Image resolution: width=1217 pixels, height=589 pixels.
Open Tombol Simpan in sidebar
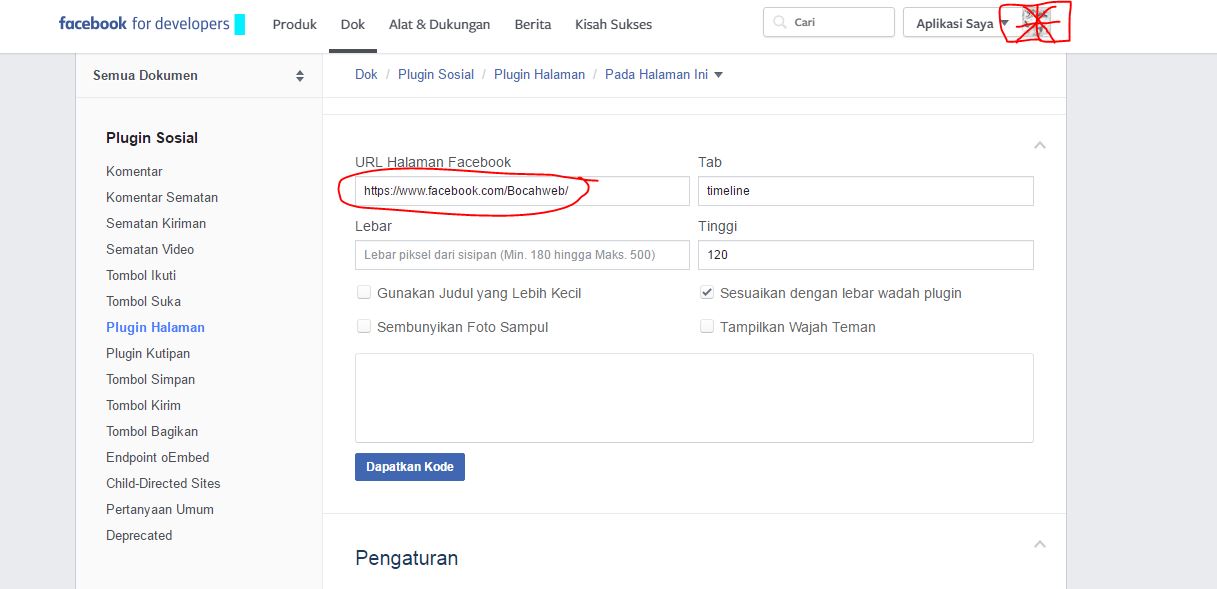pyautogui.click(x=151, y=379)
